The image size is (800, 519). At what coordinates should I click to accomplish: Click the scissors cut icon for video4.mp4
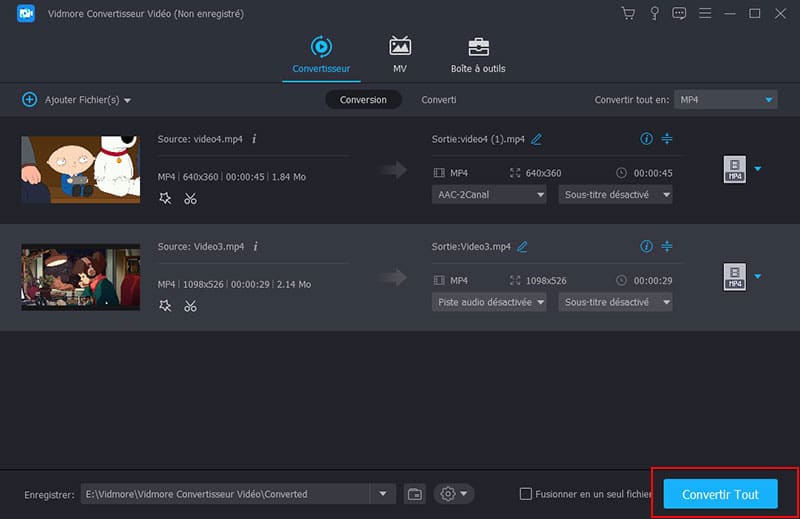pos(190,198)
